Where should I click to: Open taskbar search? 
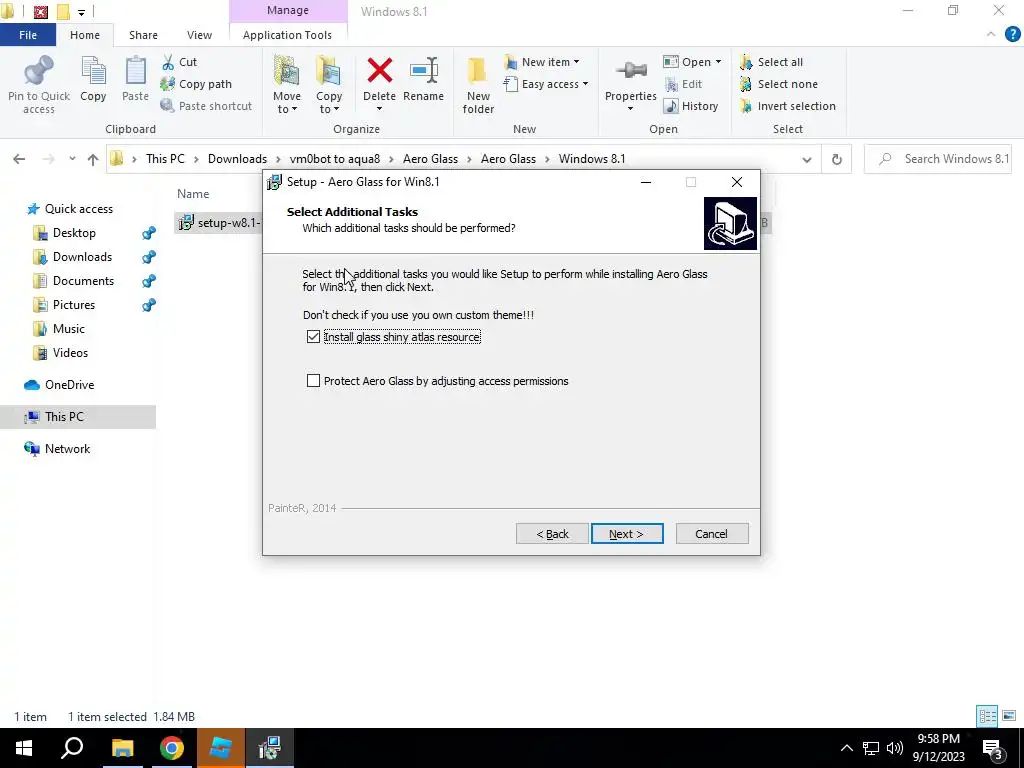click(x=72, y=748)
